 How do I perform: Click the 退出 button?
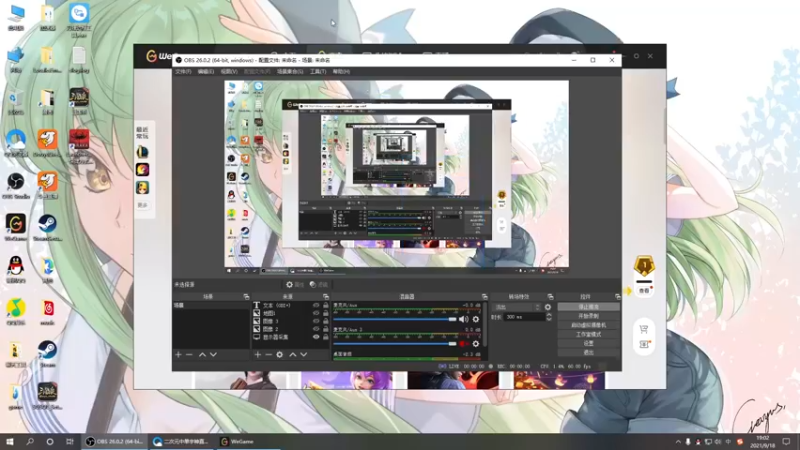tap(588, 353)
